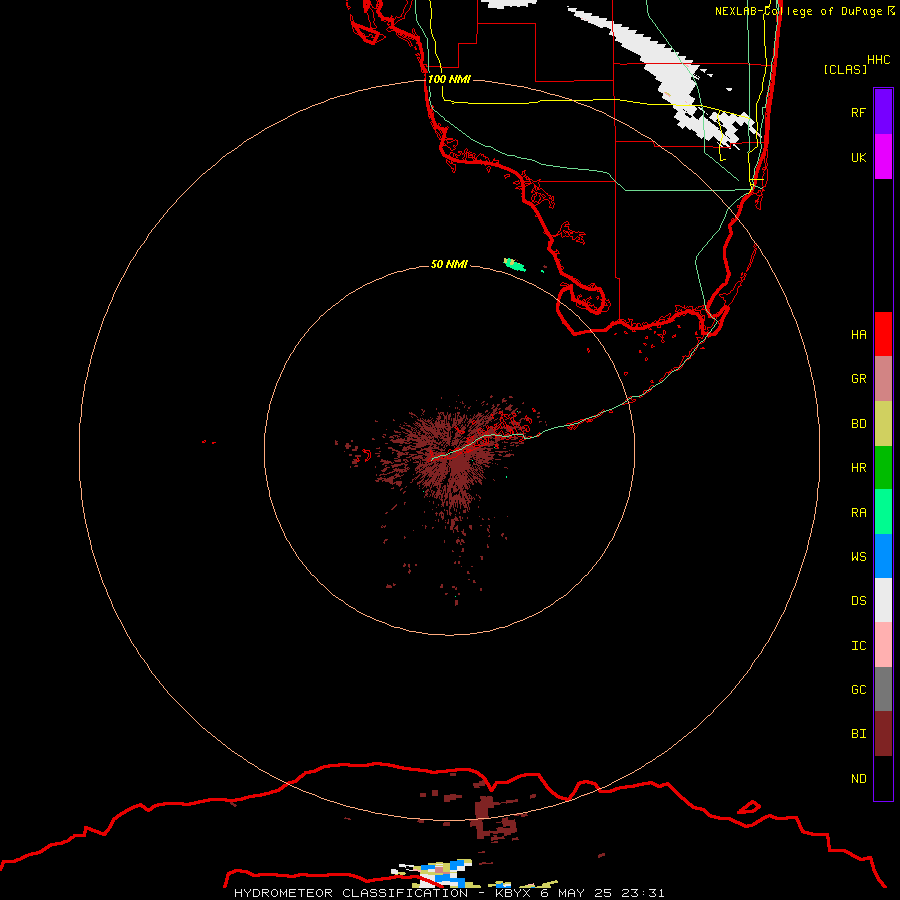Click the GC legend label
Viewport: 900px width, 900px height.
[x=858, y=690]
